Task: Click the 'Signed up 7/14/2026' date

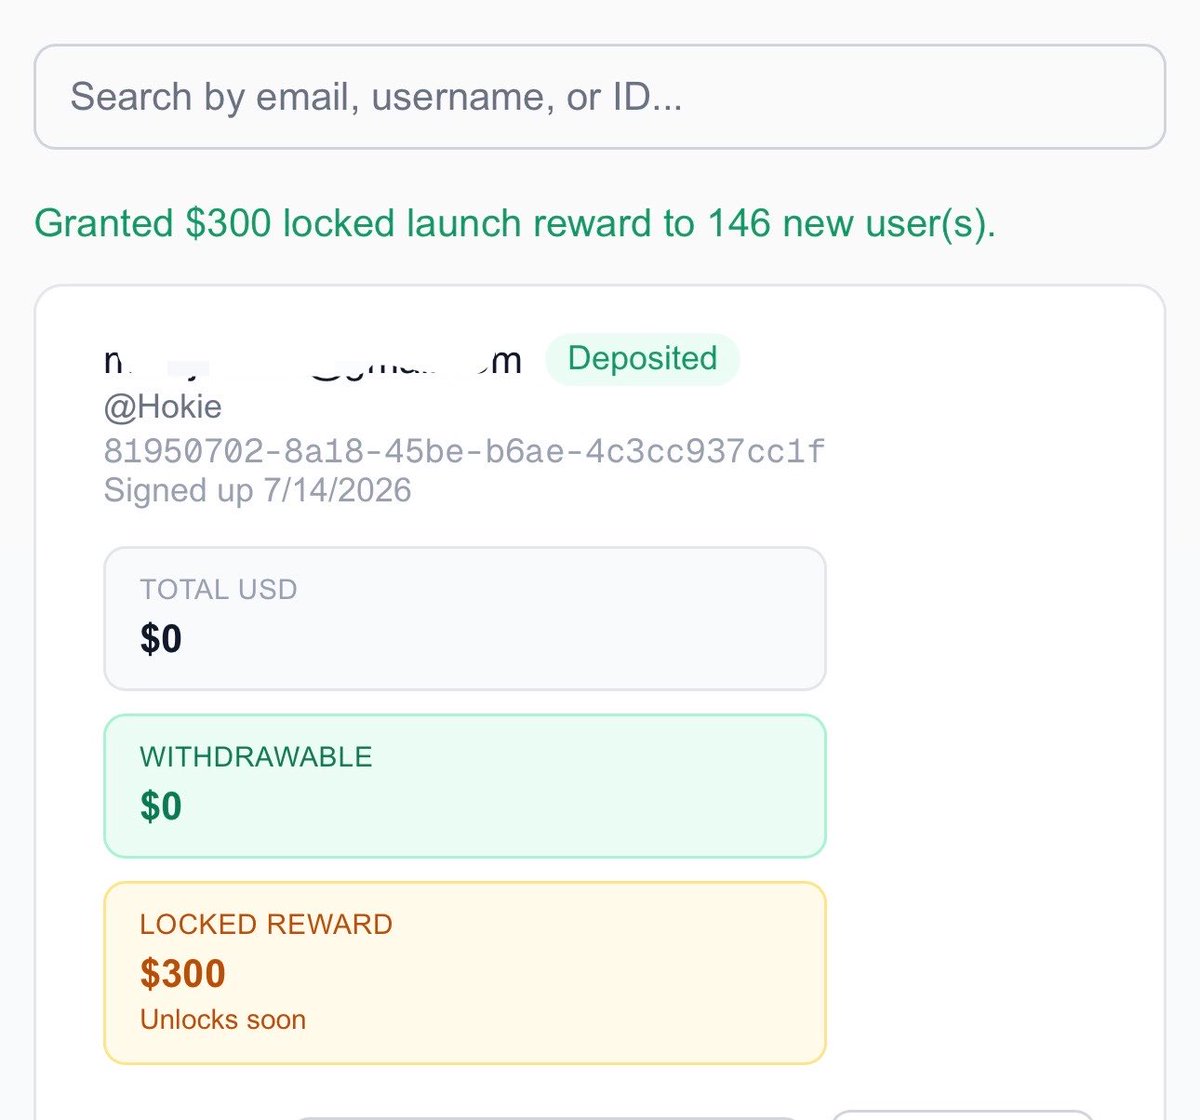Action: click(257, 490)
